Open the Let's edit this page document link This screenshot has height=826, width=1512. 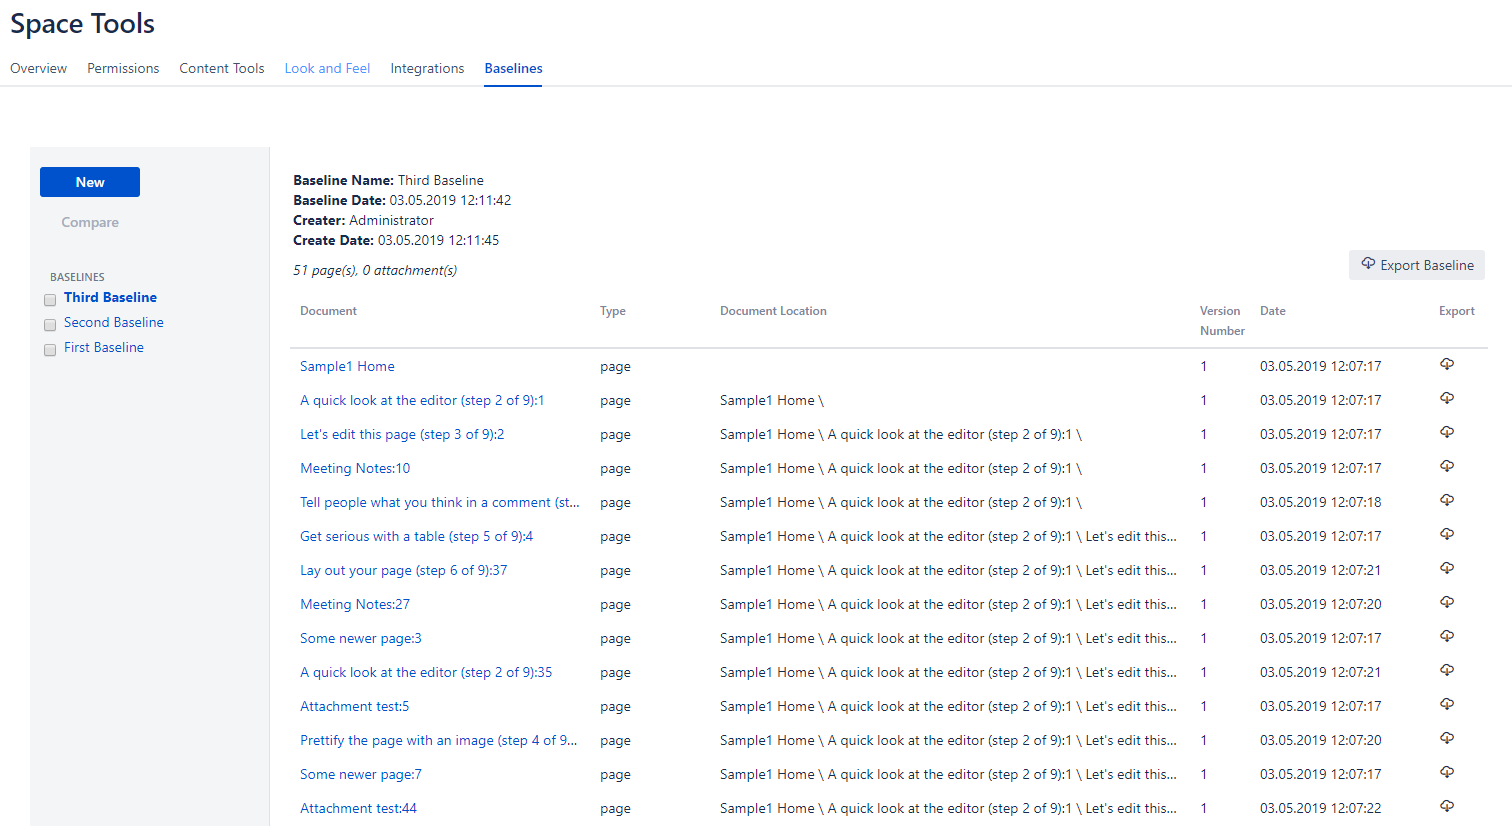[402, 434]
